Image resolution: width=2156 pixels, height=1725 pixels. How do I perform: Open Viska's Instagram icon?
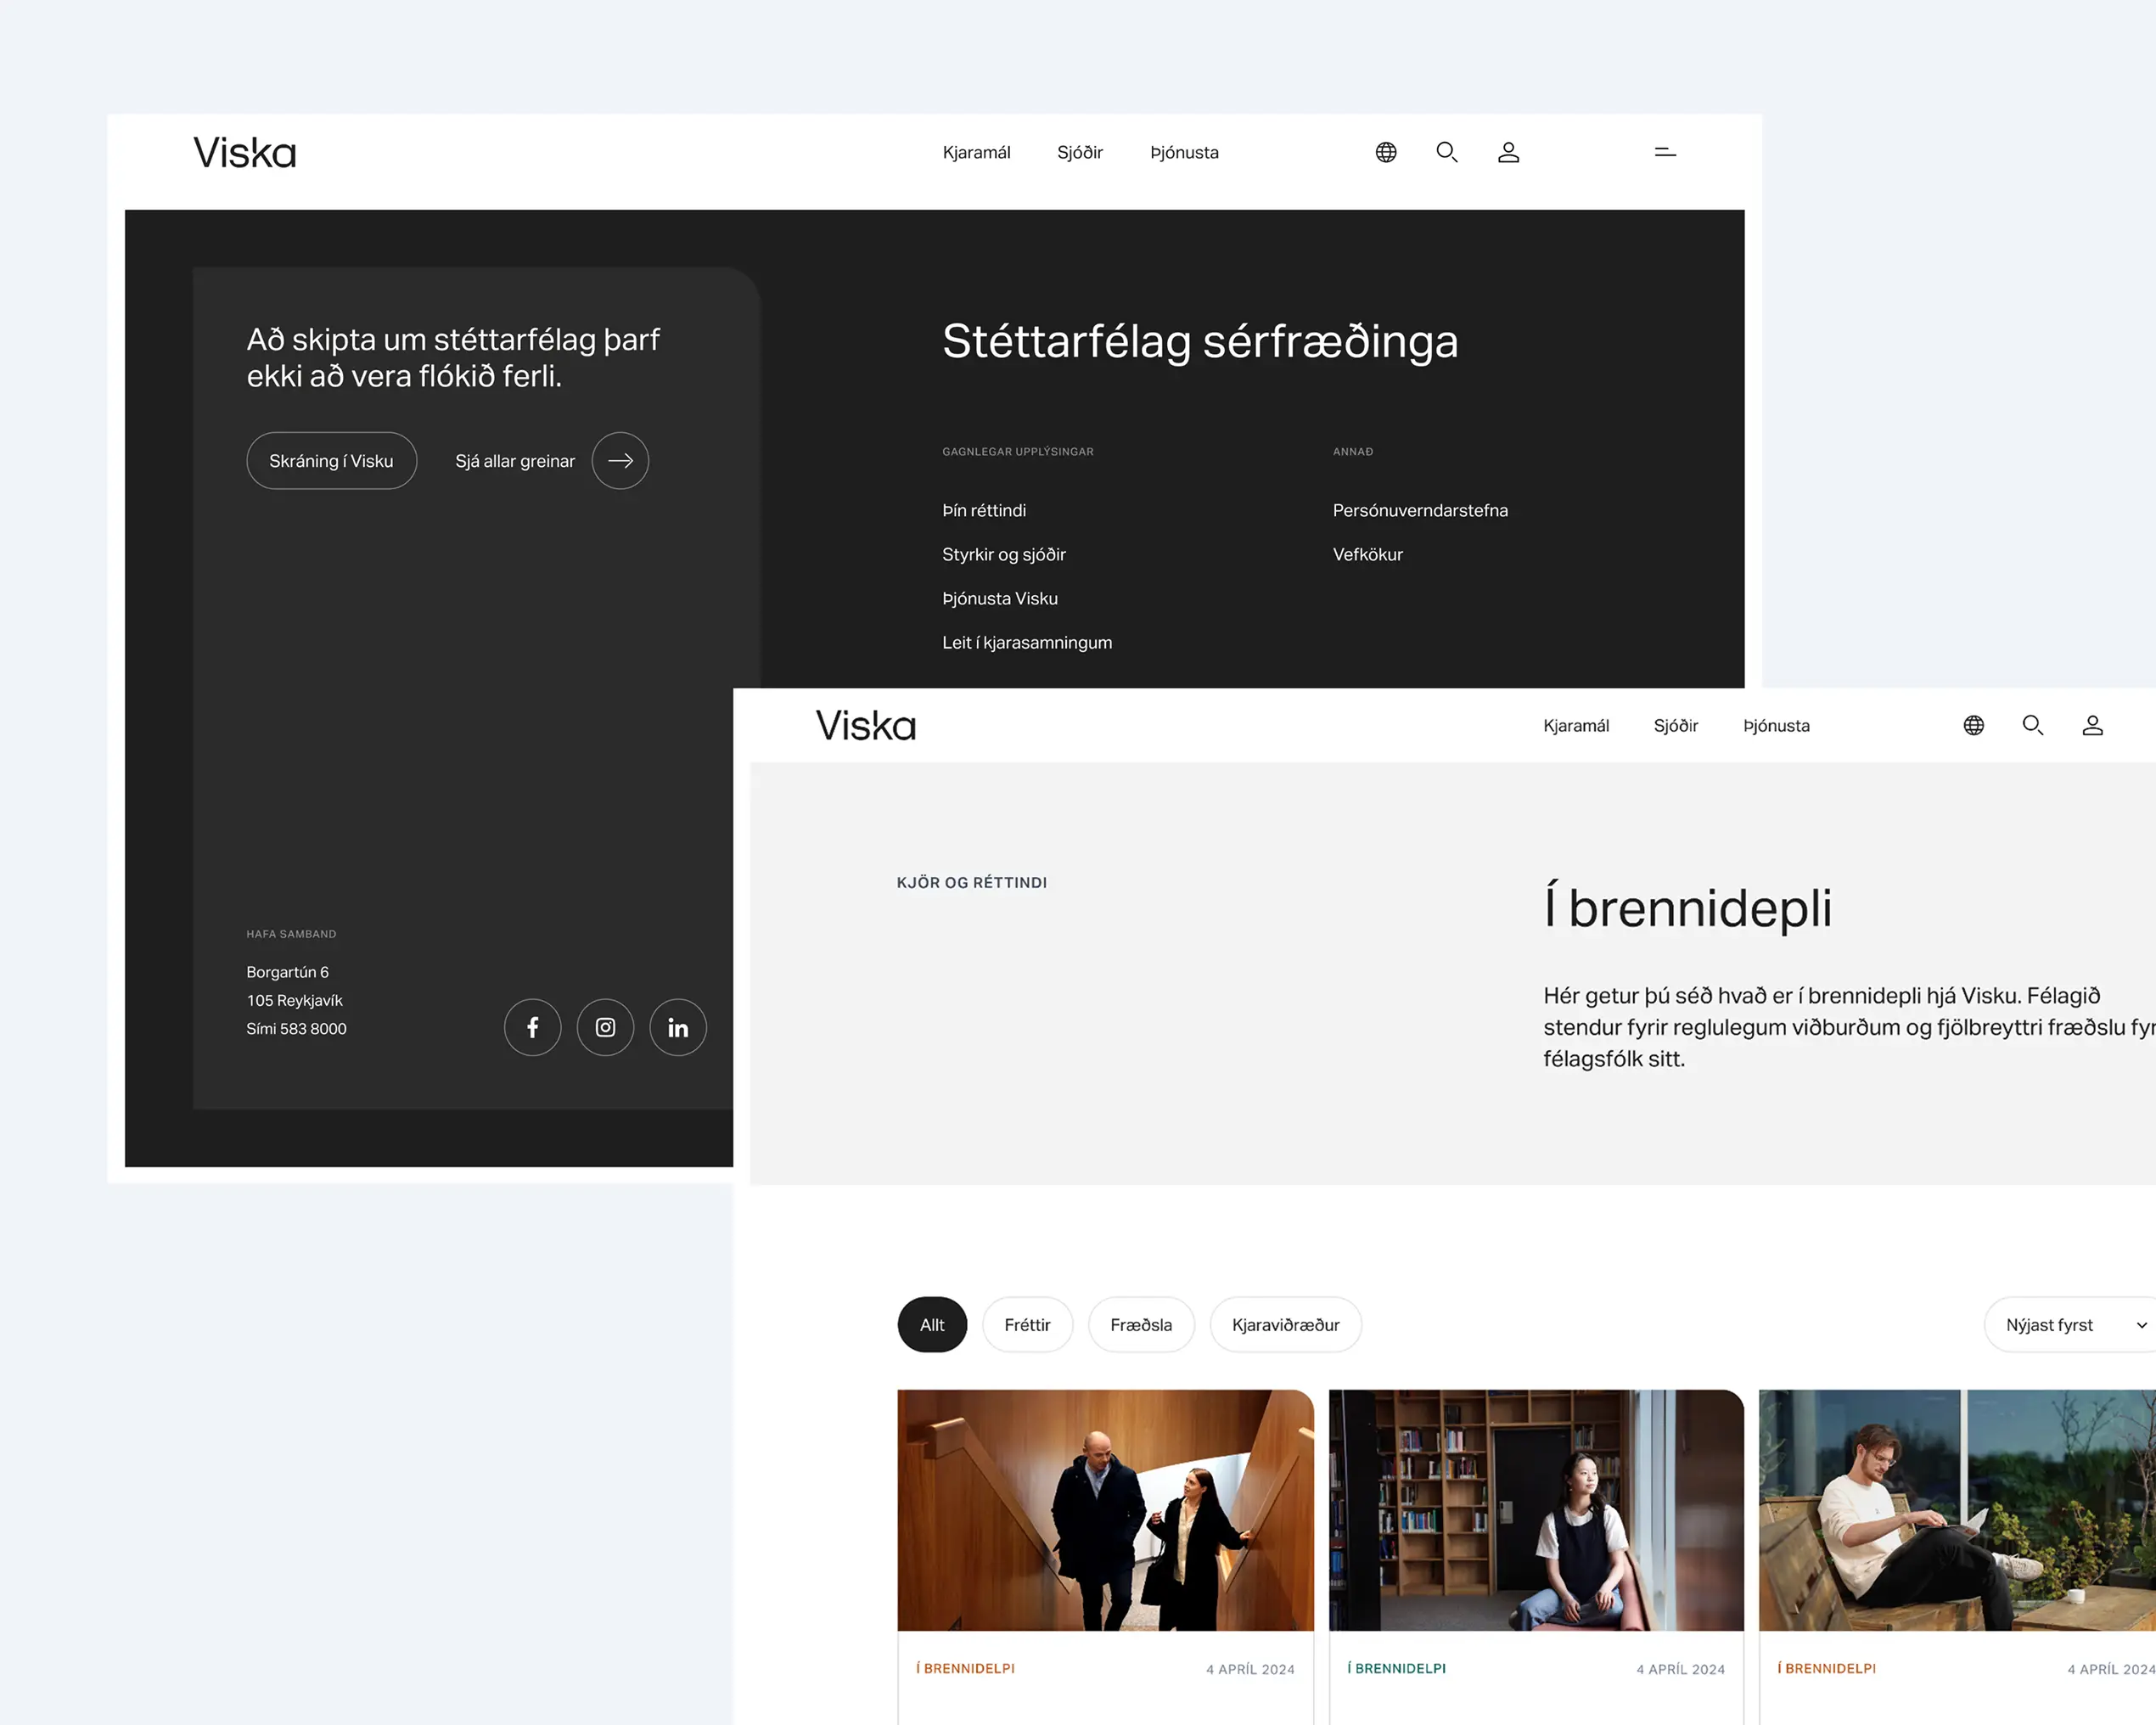point(605,1027)
